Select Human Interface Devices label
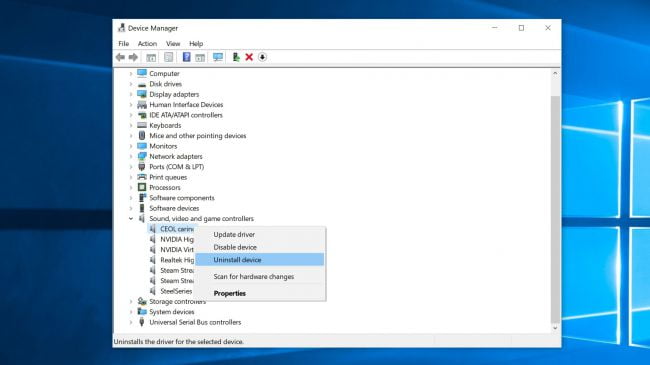 coord(186,105)
